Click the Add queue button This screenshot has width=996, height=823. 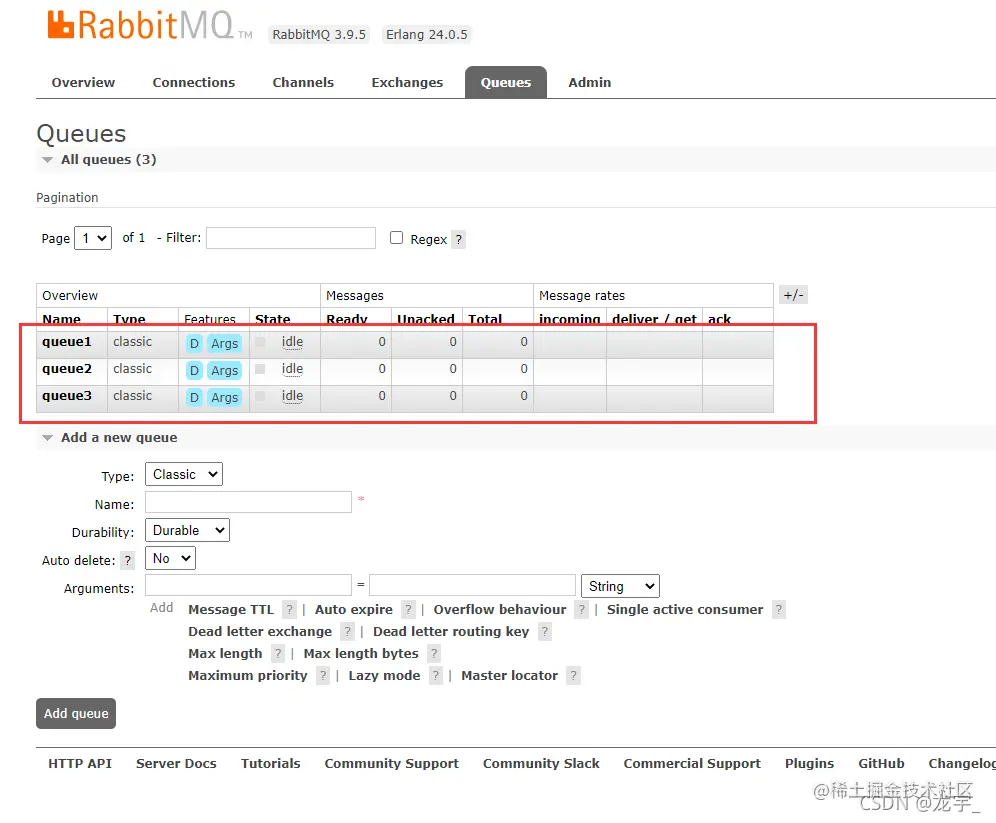click(76, 714)
